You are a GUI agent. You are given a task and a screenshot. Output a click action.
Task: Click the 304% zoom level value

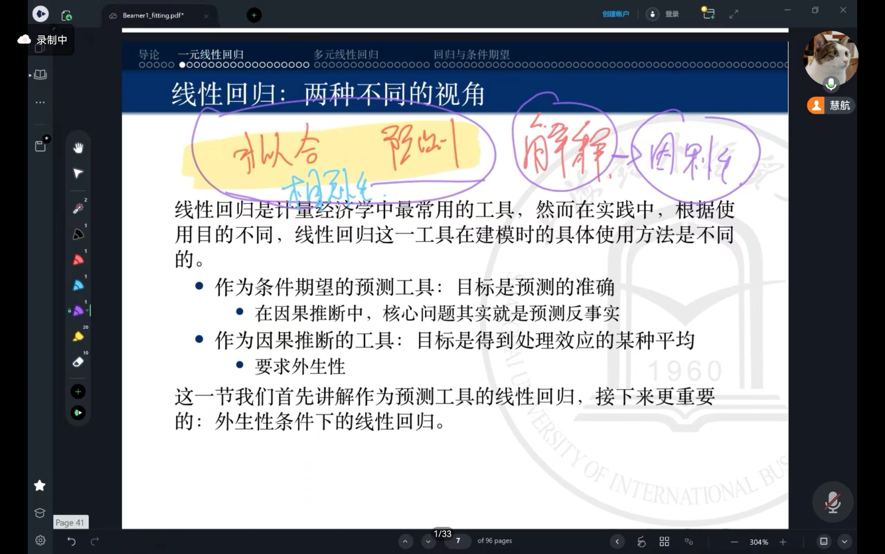pos(759,542)
